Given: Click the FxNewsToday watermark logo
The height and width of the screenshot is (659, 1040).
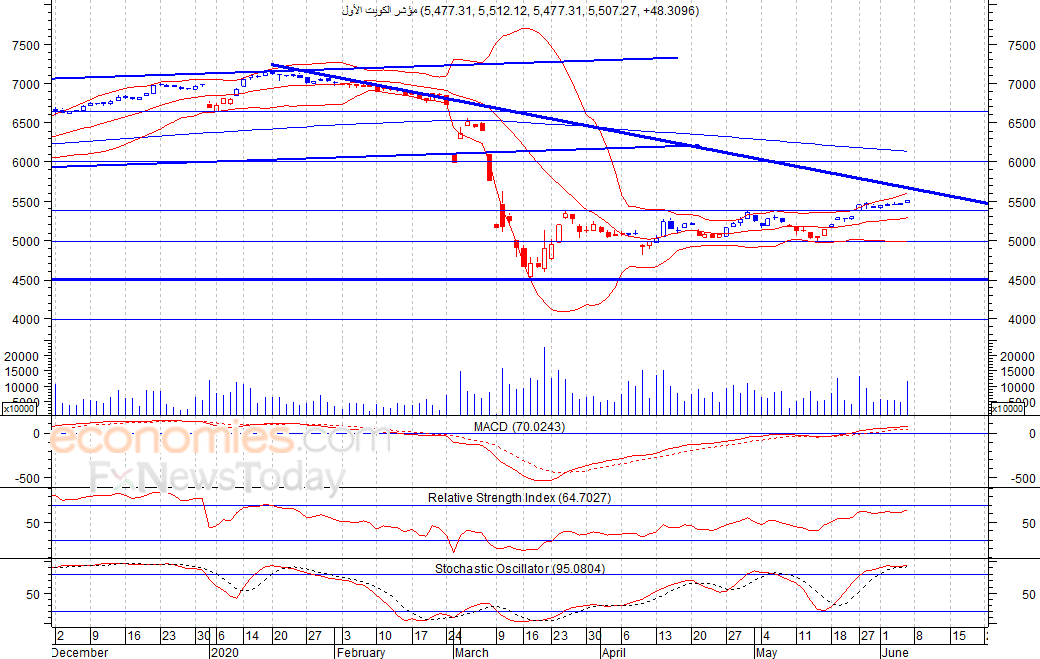Looking at the screenshot, I should (x=218, y=477).
